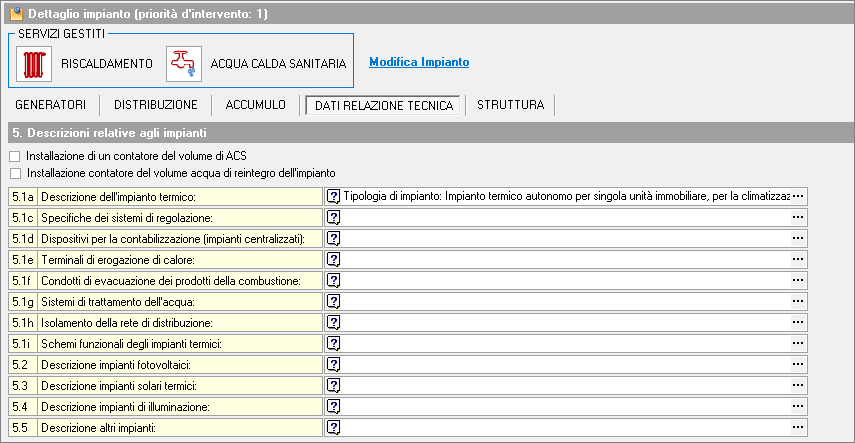This screenshot has height=443, width=855.
Task: Click help icon for Descrizione dell'impianto termico
Action: [334, 197]
